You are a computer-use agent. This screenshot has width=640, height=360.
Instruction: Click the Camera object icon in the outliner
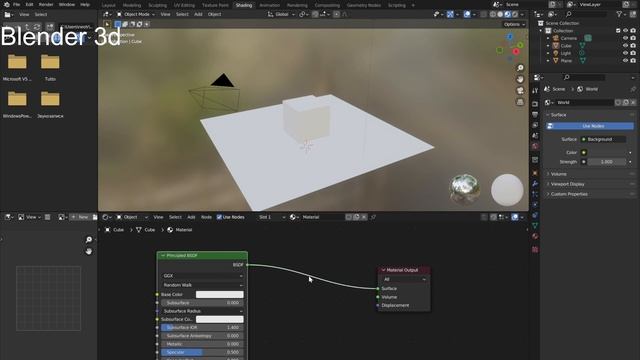coord(556,38)
